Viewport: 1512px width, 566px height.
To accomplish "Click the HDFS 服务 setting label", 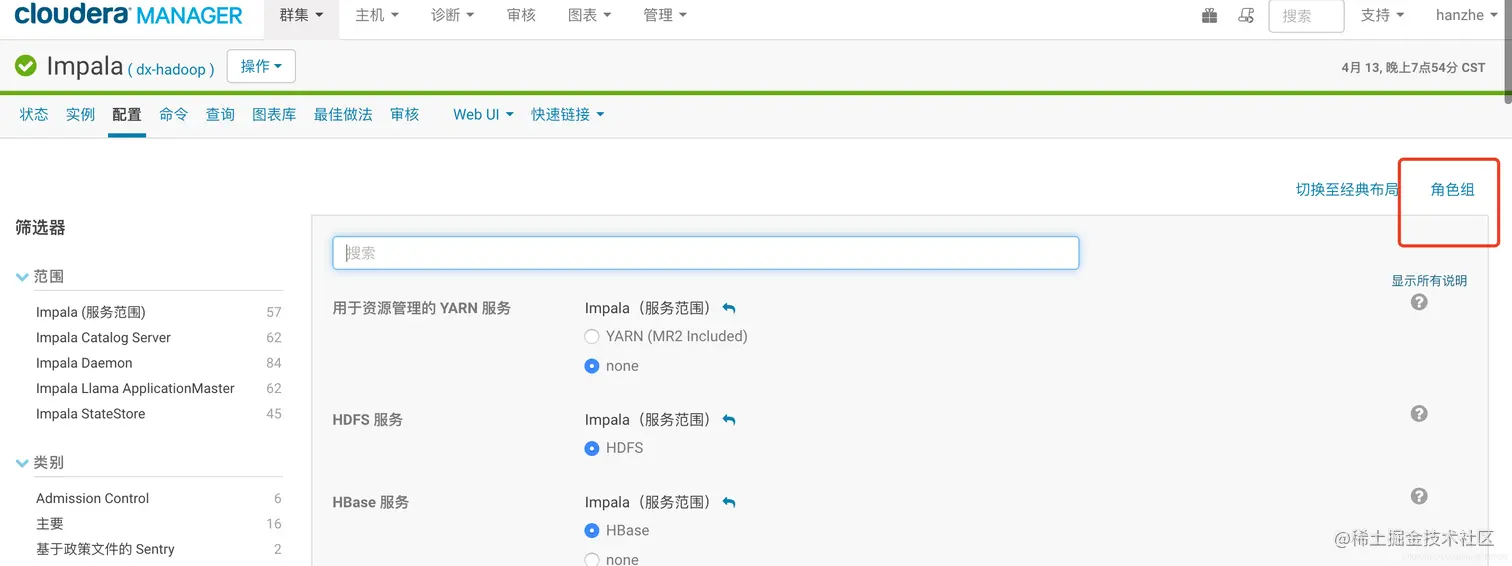I will tap(367, 420).
